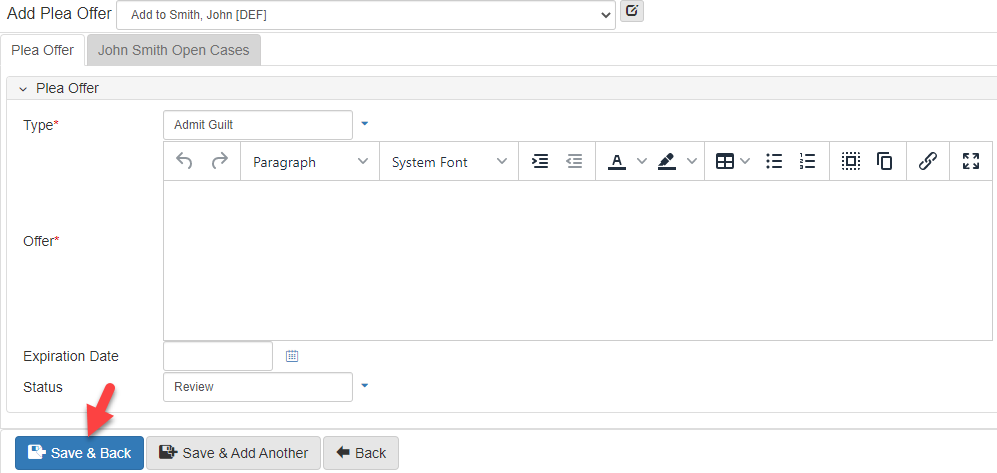Viewport: 997px width, 473px height.
Task: Switch to John Smith Open Cases tab
Action: pos(174,50)
